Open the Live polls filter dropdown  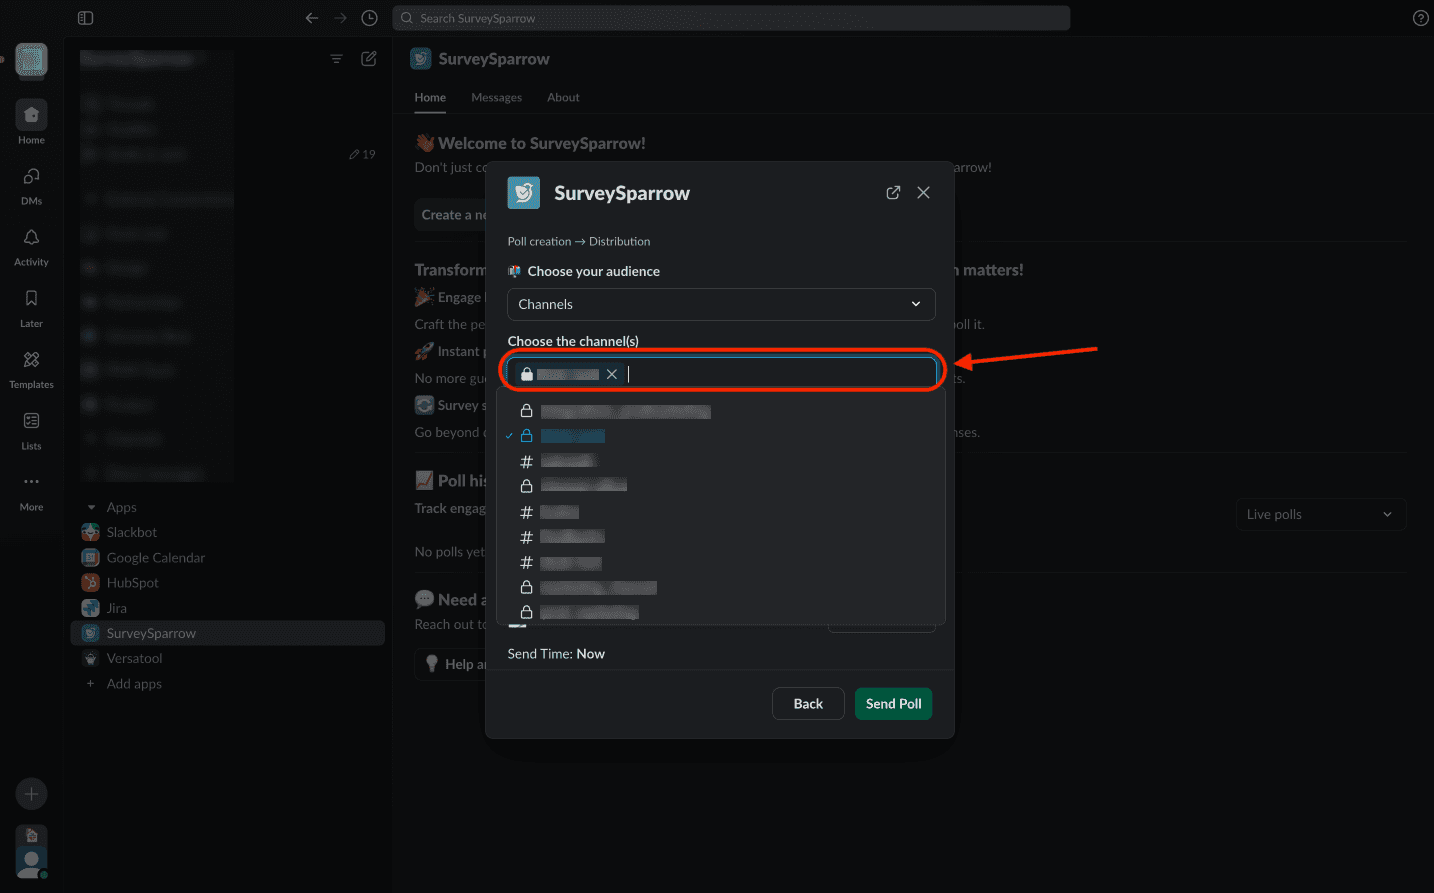click(x=1320, y=514)
